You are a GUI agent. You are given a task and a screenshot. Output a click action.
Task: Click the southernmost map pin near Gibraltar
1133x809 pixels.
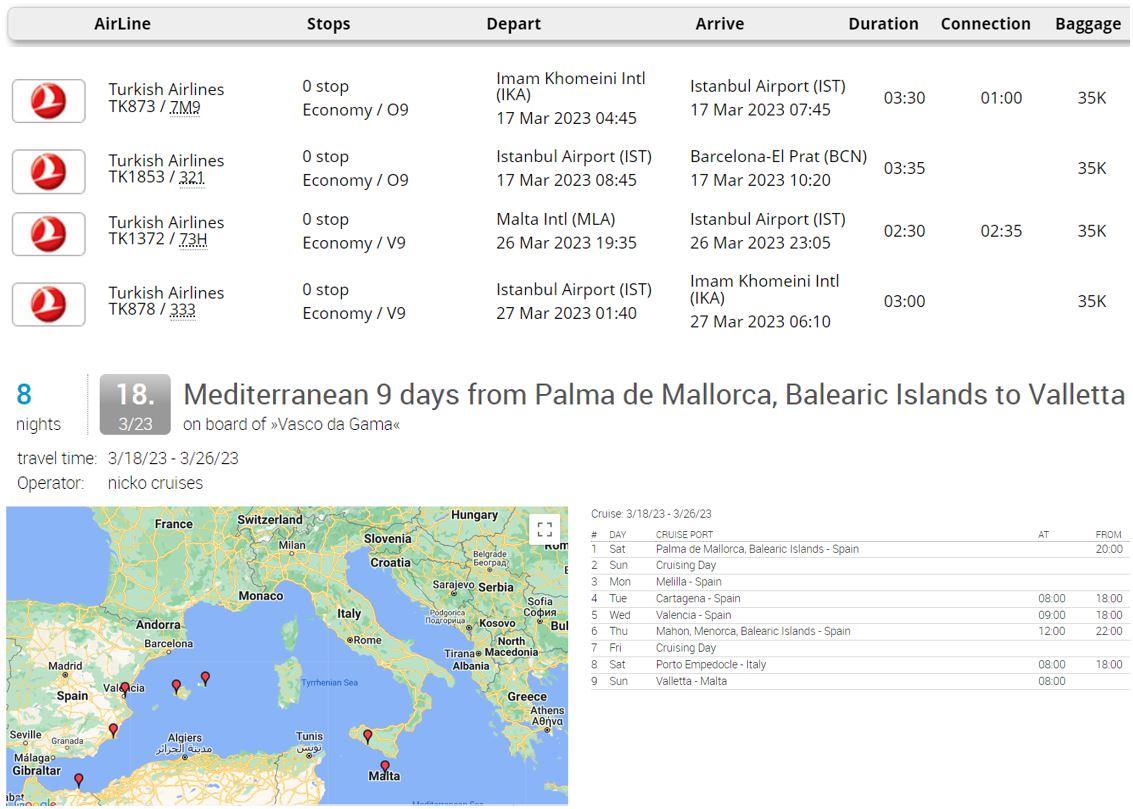[79, 779]
